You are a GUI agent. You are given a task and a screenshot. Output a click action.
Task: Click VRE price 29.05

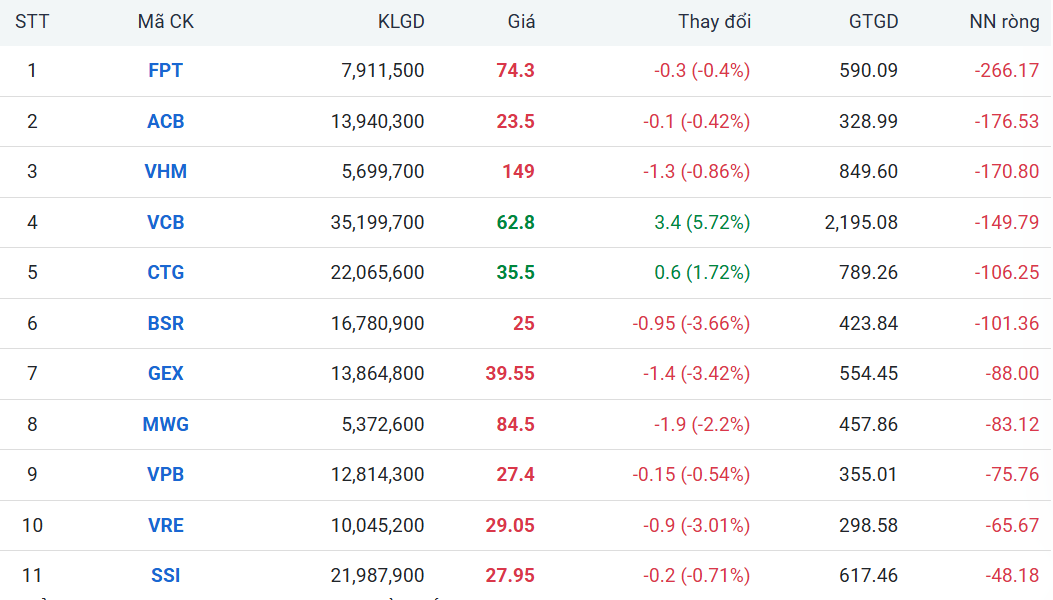pyautogui.click(x=510, y=525)
